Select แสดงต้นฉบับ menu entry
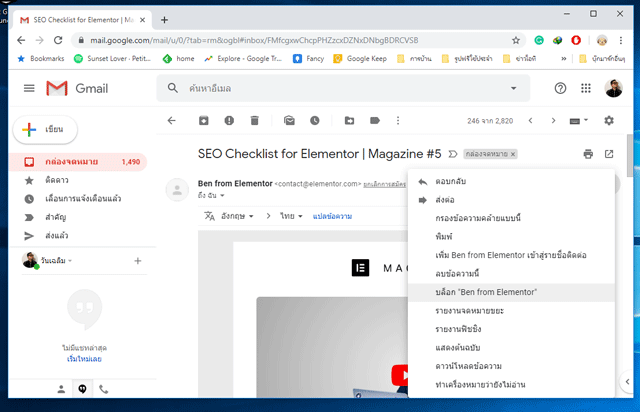Viewport: 640px width, 412px height. point(511,347)
